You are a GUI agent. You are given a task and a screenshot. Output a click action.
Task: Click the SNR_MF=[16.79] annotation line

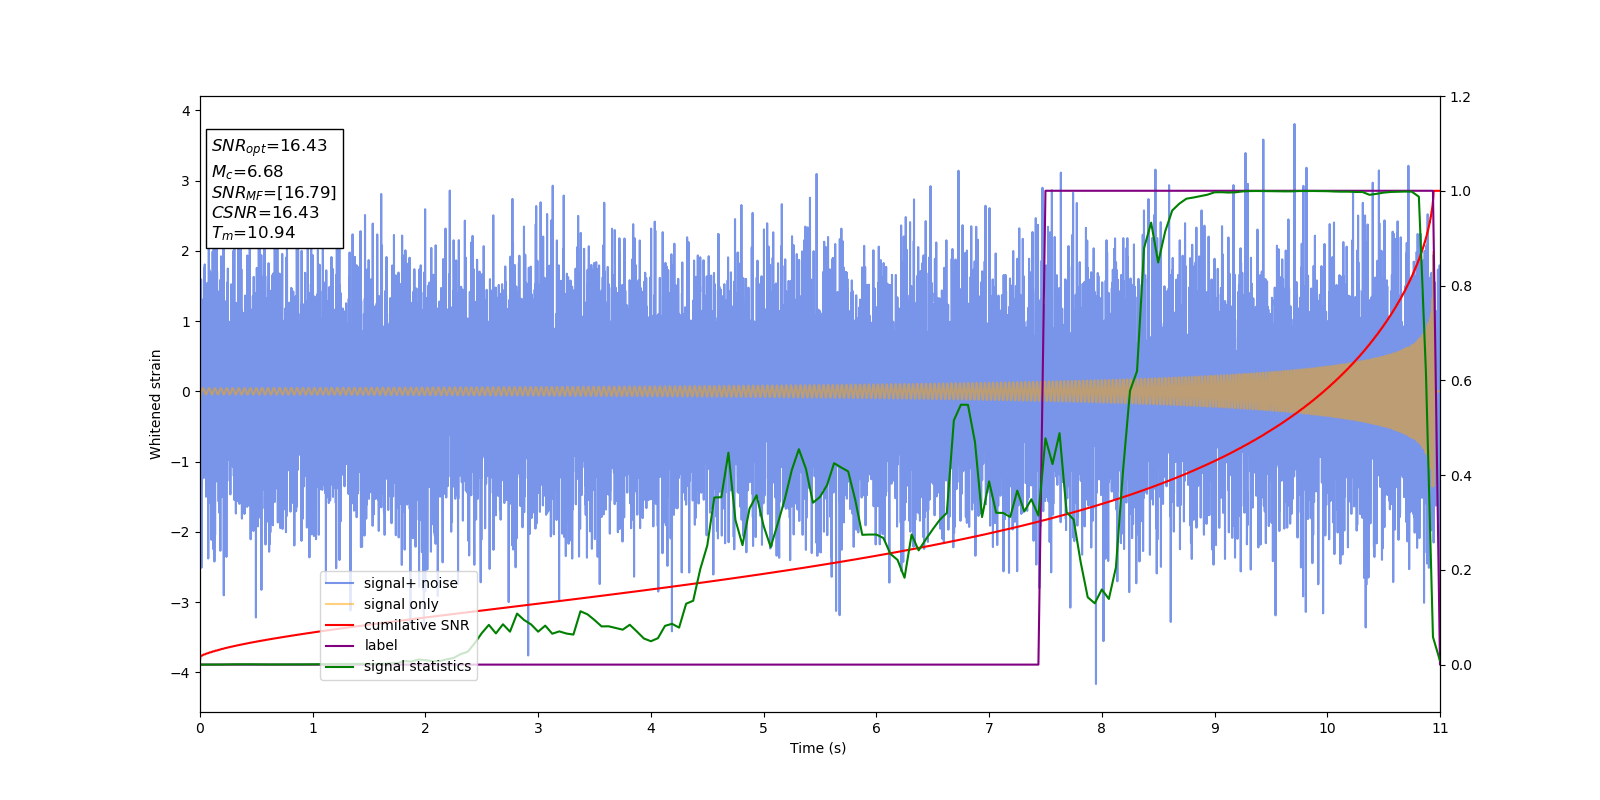pos(274,192)
